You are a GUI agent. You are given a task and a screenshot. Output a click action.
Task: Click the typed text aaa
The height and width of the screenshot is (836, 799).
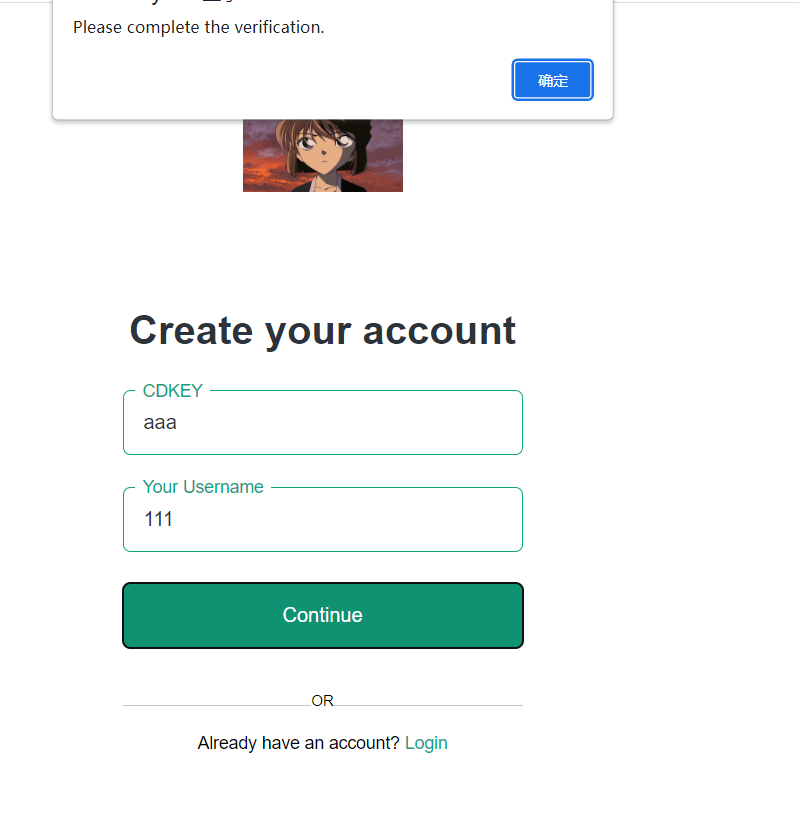click(x=160, y=423)
